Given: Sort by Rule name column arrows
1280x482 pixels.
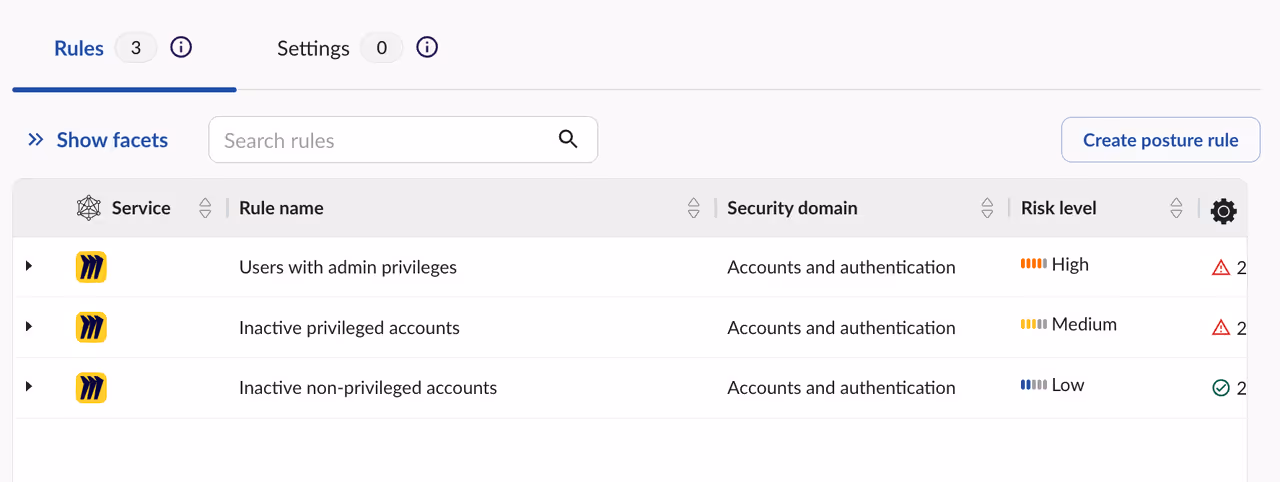Looking at the screenshot, I should click(x=694, y=208).
